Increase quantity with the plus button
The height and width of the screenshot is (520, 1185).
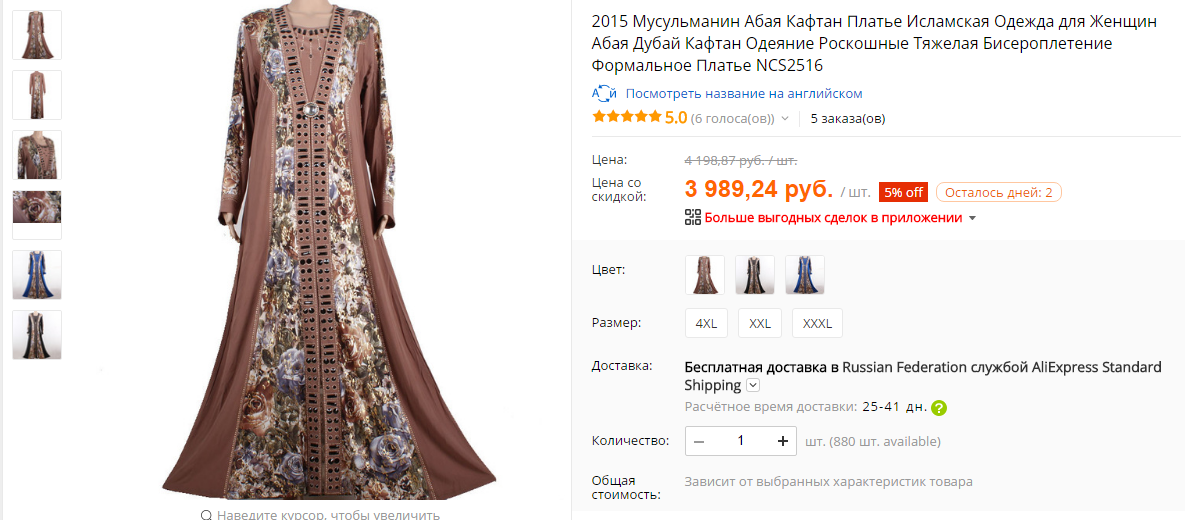point(783,441)
